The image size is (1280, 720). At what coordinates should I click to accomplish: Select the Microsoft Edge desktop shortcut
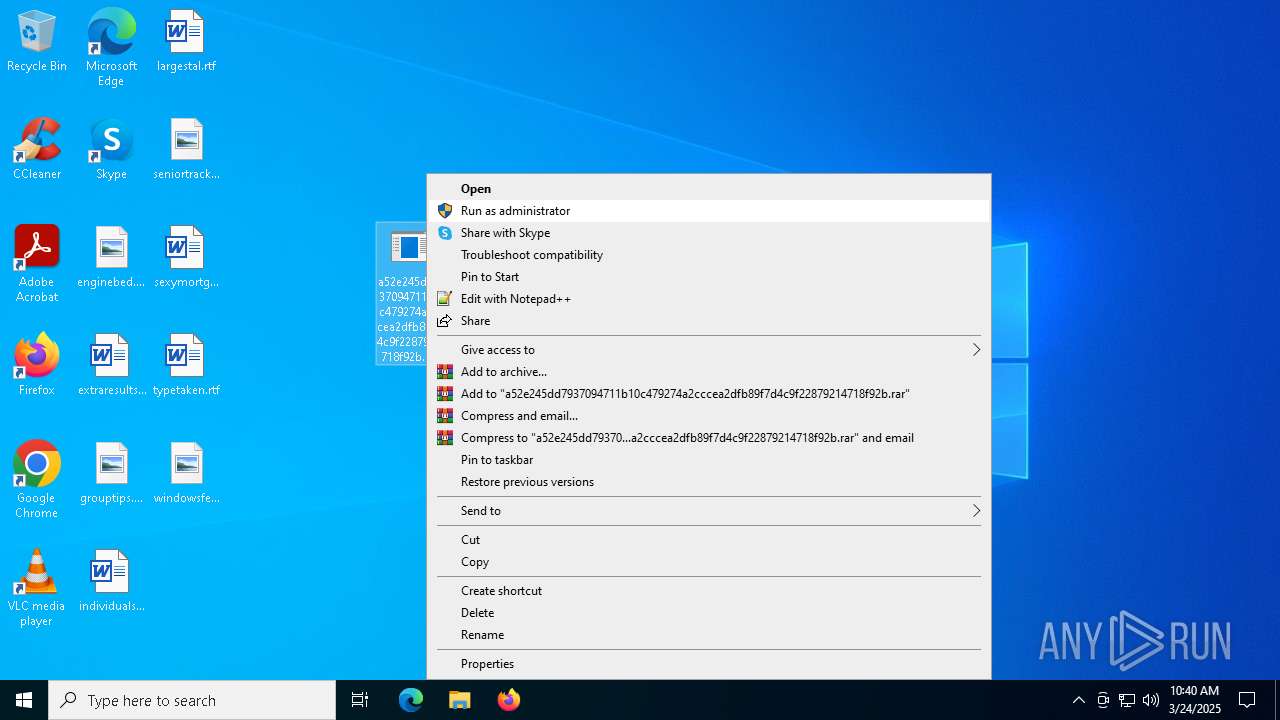click(x=111, y=48)
